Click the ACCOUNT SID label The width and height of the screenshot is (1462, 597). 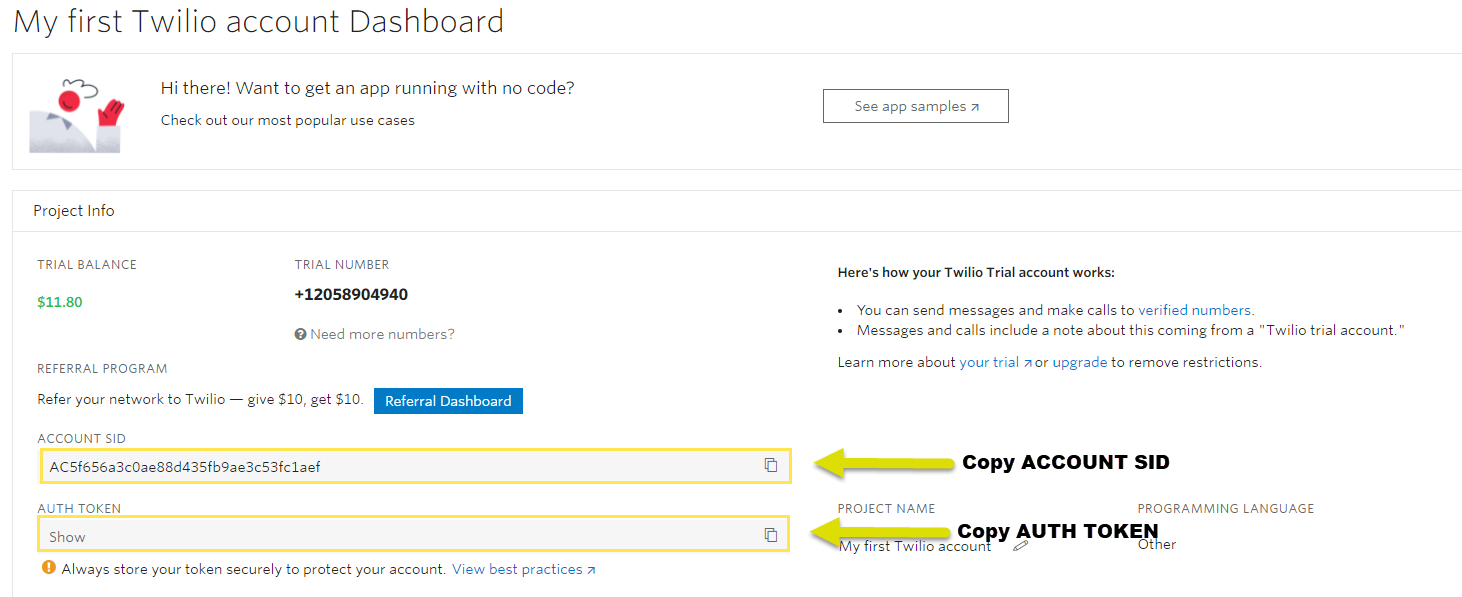81,439
